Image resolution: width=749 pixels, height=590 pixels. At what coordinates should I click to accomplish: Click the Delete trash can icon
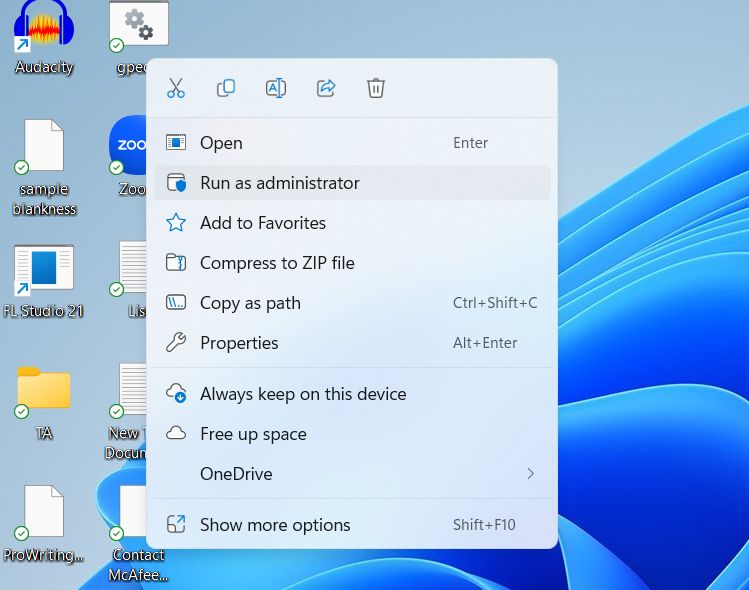point(376,88)
